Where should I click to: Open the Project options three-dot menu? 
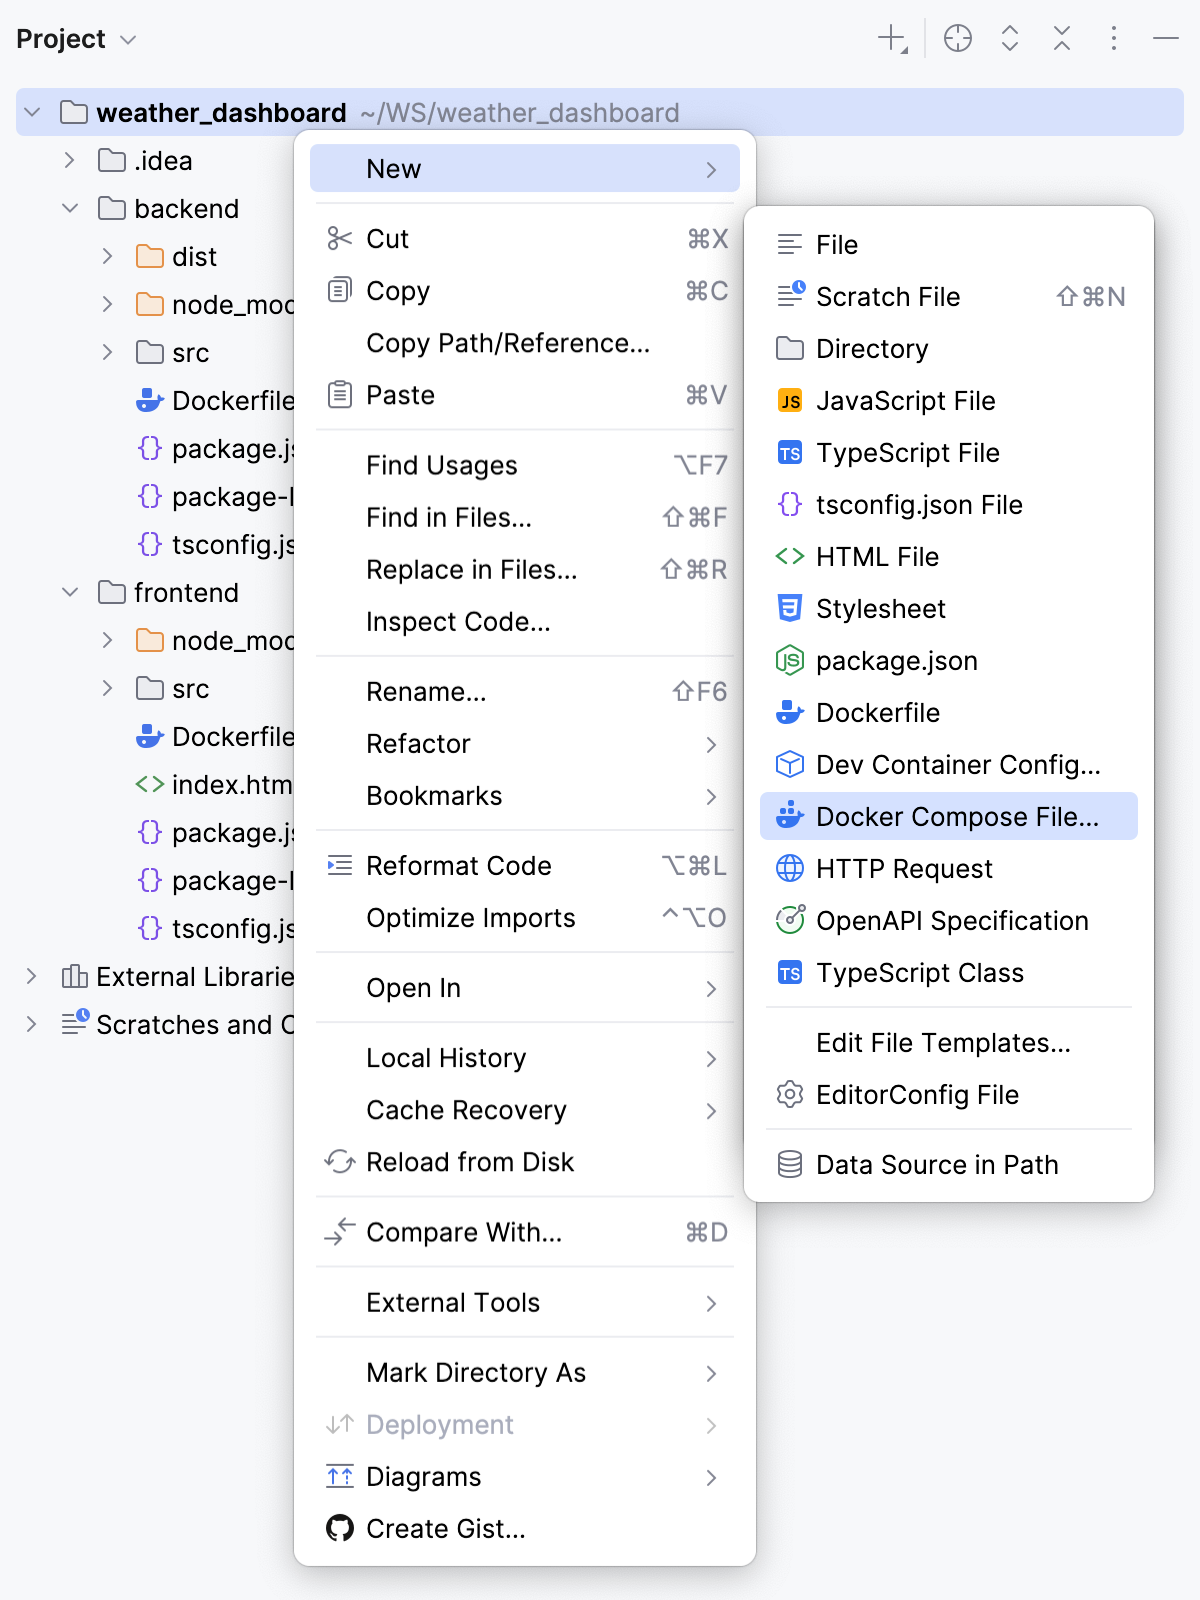pyautogui.click(x=1114, y=39)
